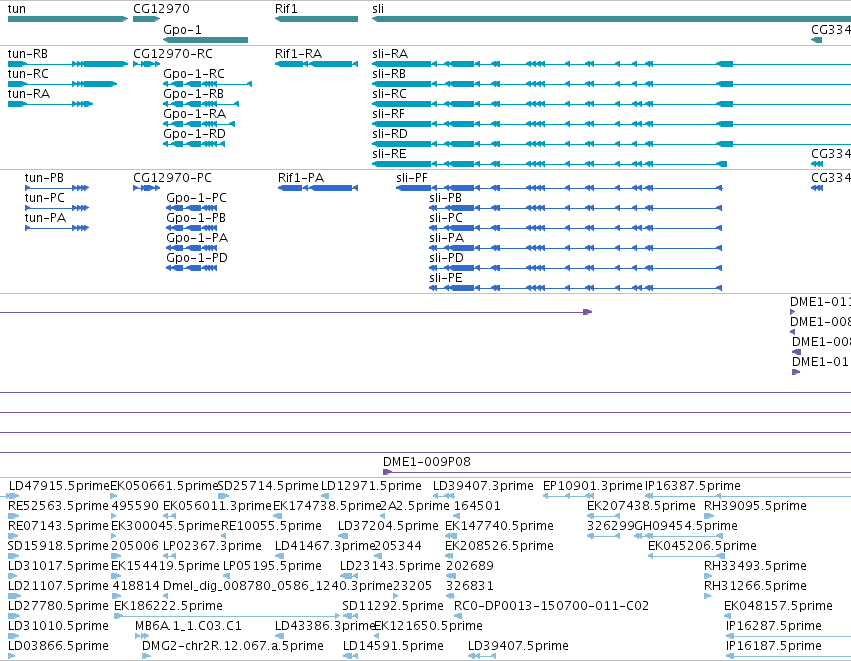Select EST label SD15918.5prime

(x=59, y=546)
